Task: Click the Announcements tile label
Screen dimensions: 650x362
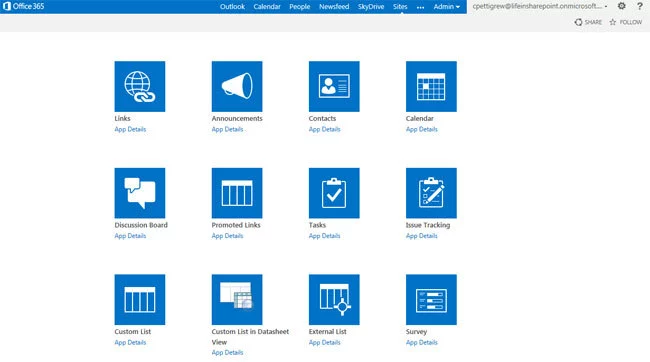Action: click(237, 119)
